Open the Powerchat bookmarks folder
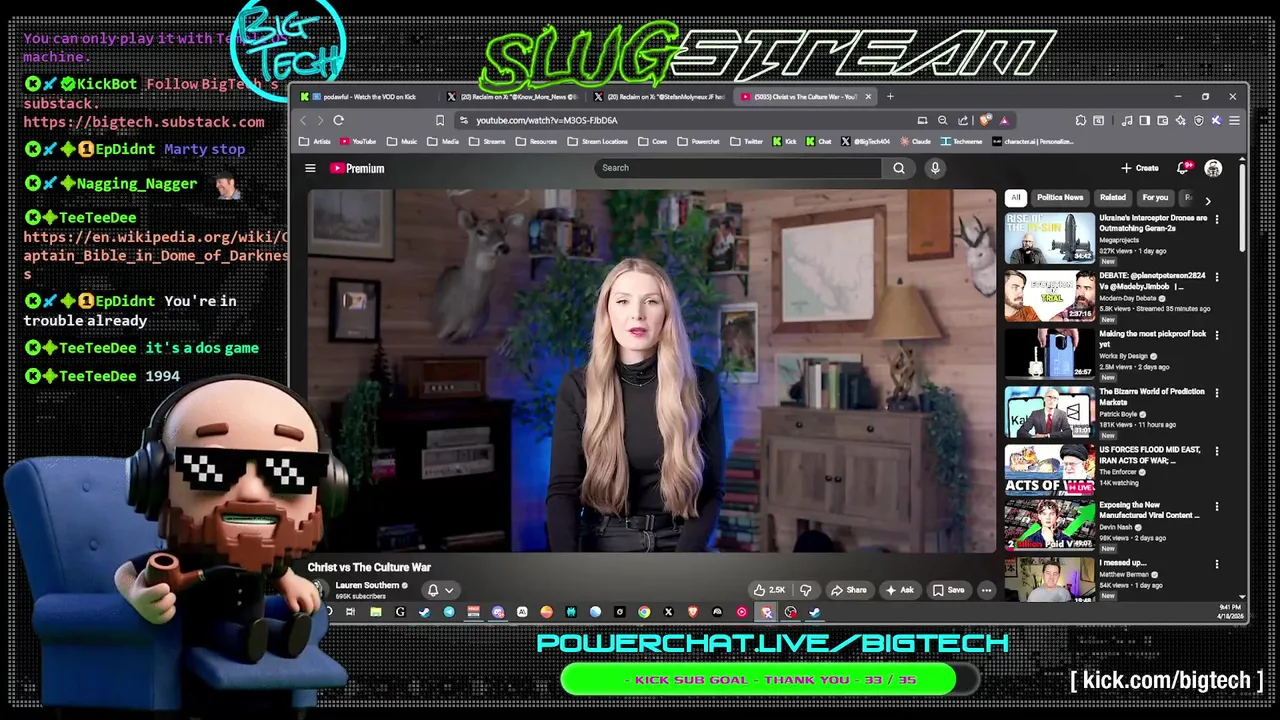1280x720 pixels. 697,142
